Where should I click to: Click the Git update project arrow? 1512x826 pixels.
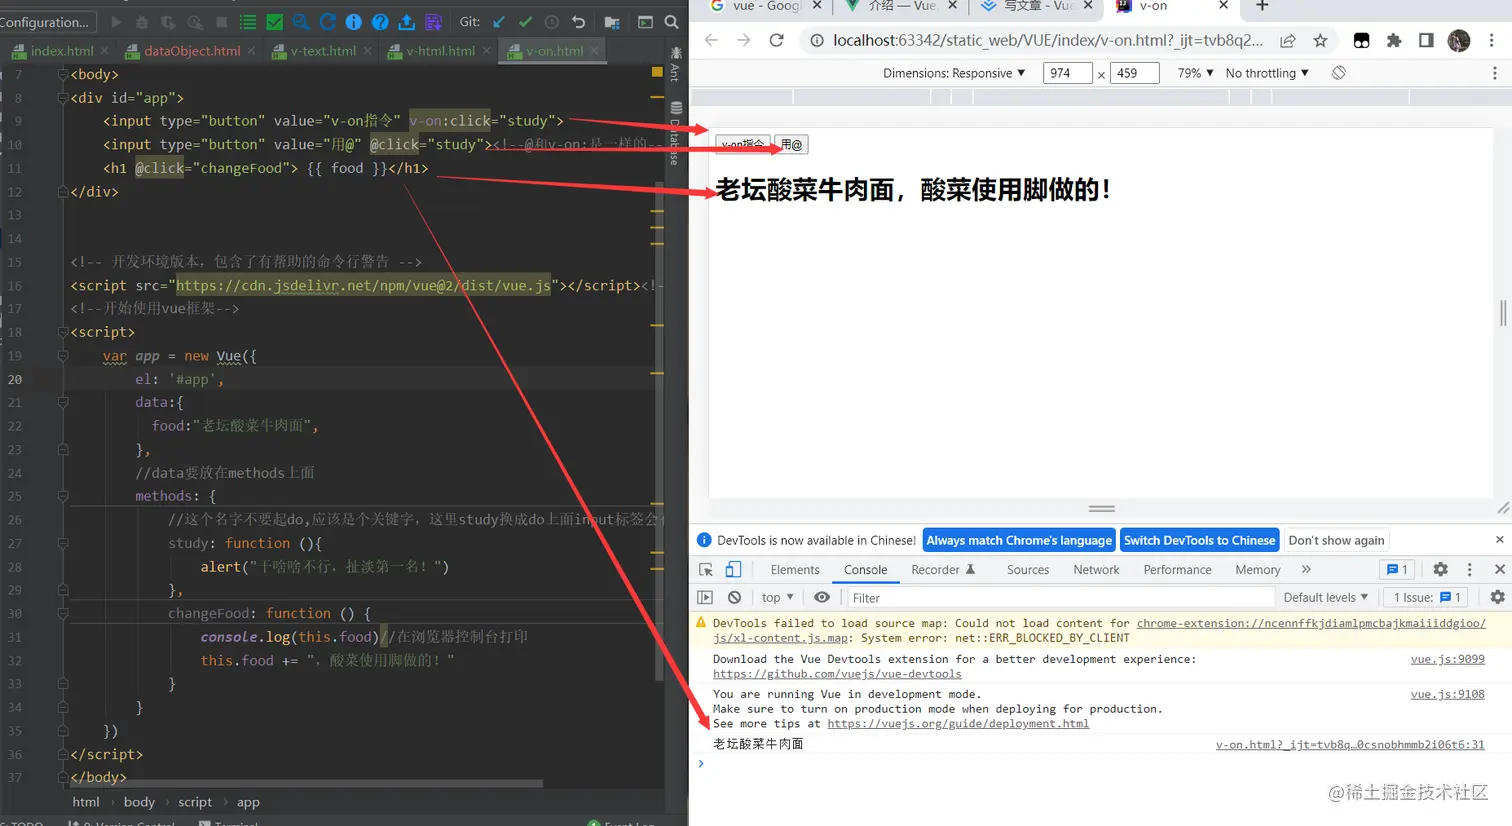click(499, 22)
